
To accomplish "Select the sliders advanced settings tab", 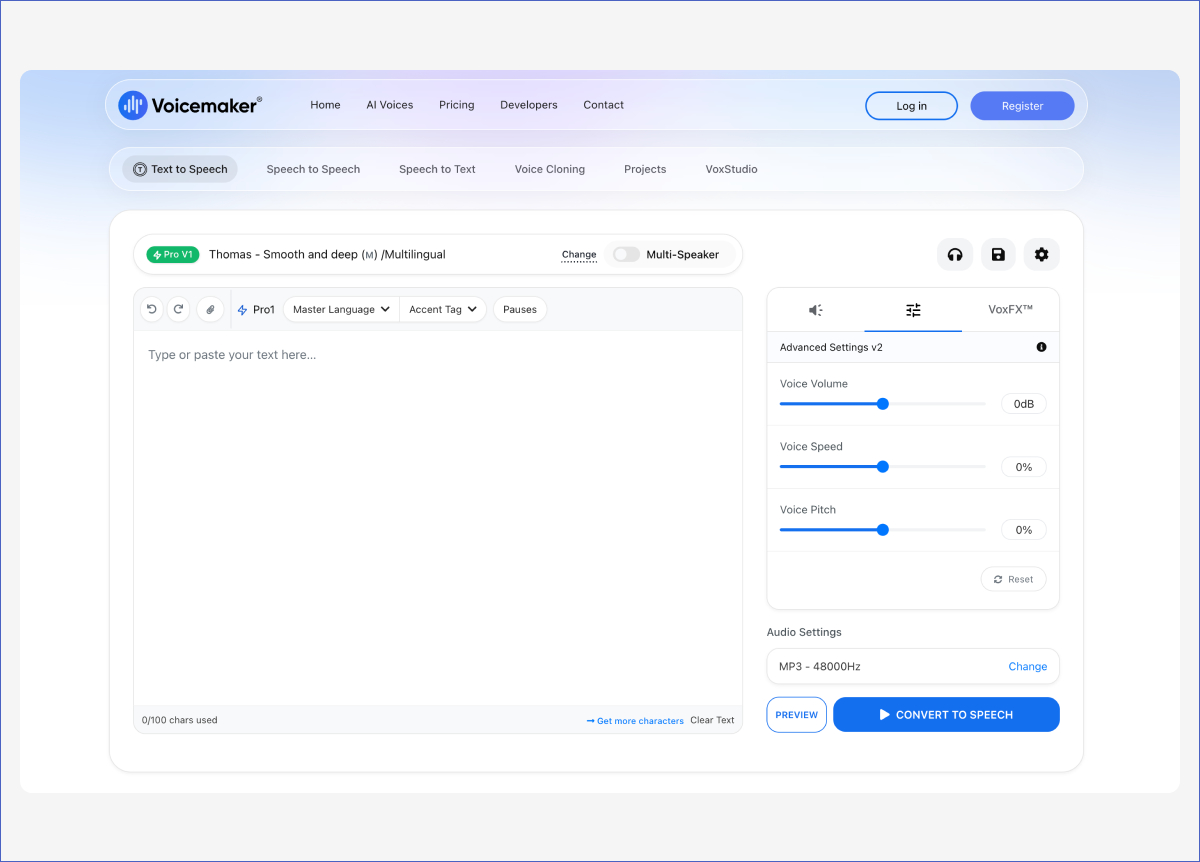I will pos(913,310).
